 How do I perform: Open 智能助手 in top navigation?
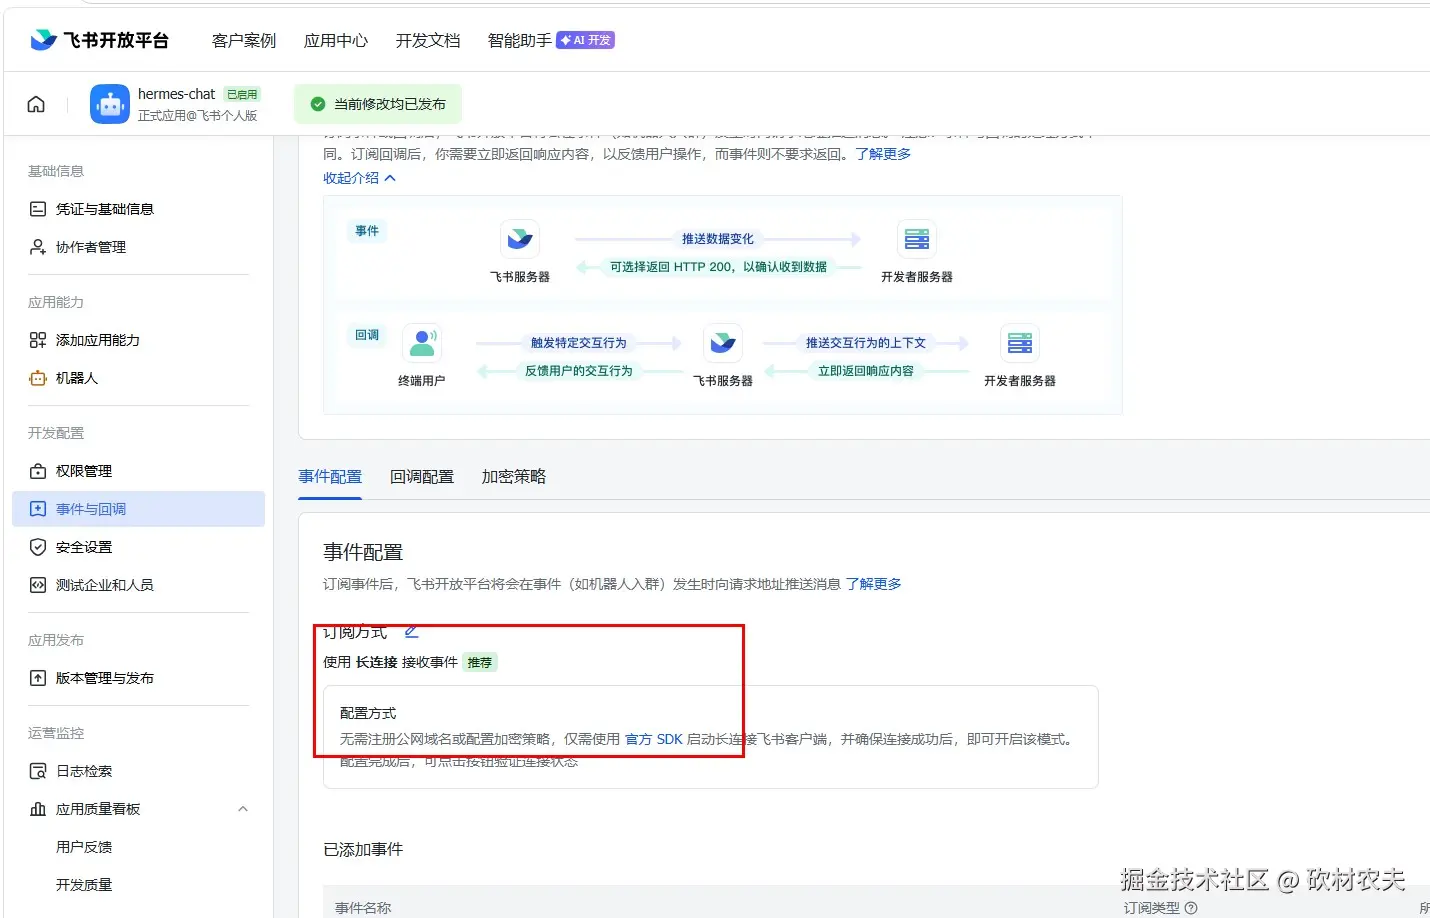pos(520,41)
